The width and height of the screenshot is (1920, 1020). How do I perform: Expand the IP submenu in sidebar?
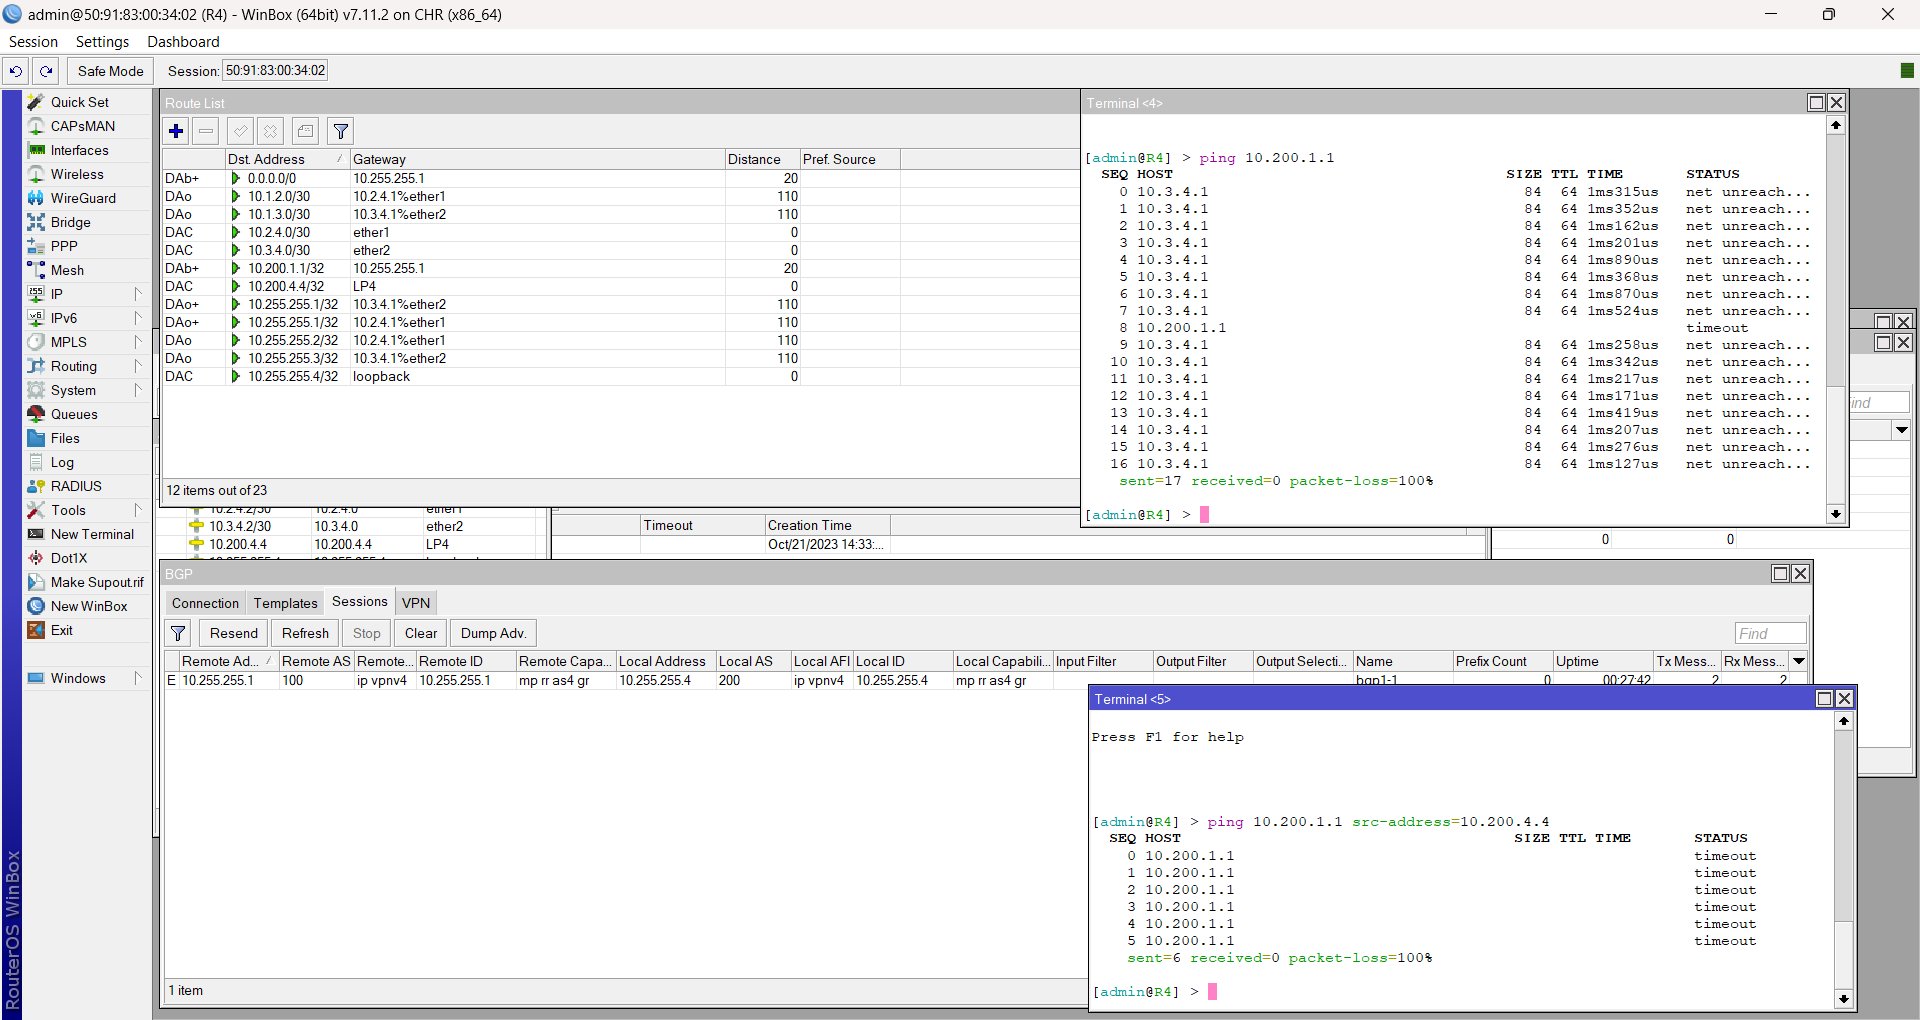click(138, 294)
